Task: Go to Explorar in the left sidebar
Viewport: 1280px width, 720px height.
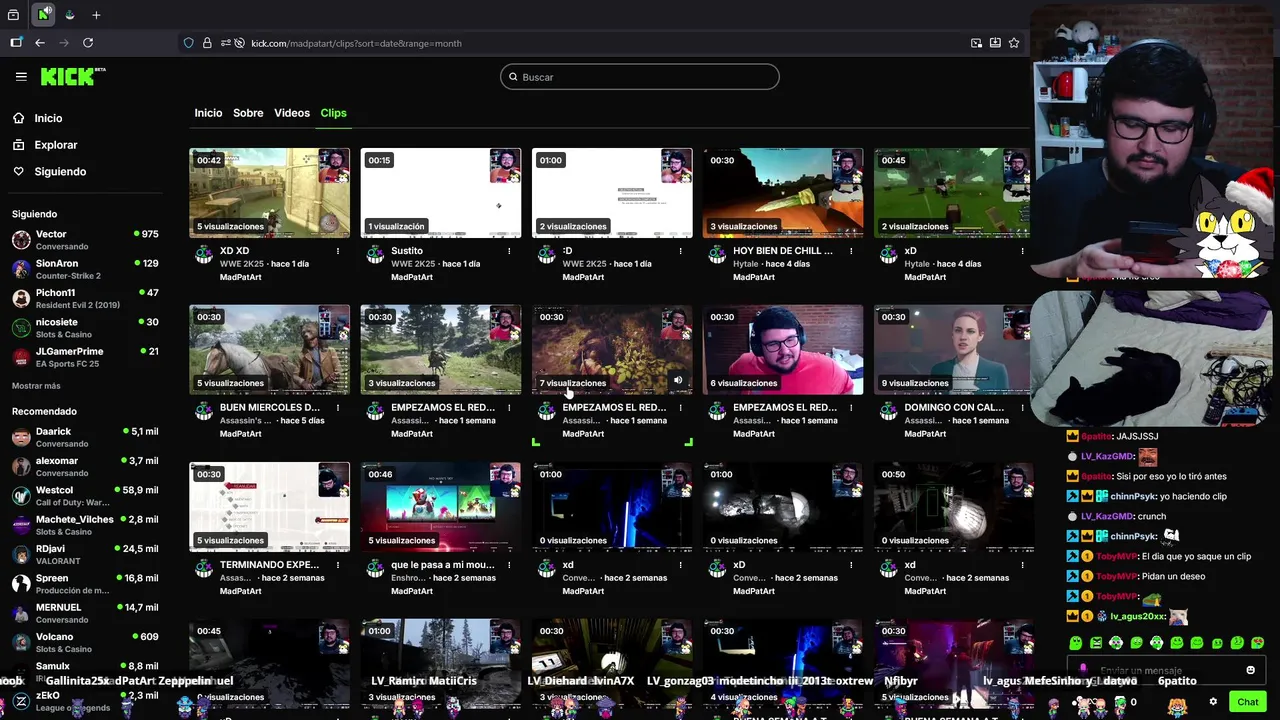Action: click(56, 145)
